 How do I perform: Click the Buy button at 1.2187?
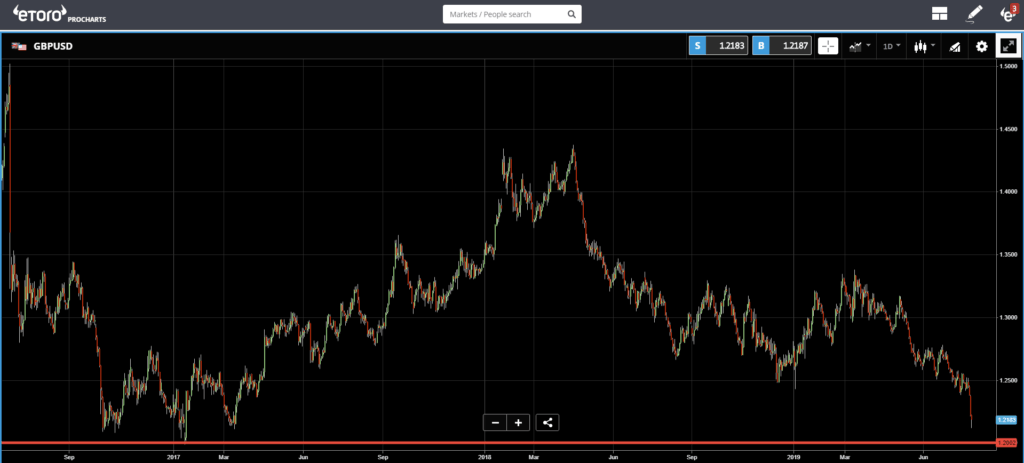[782, 46]
